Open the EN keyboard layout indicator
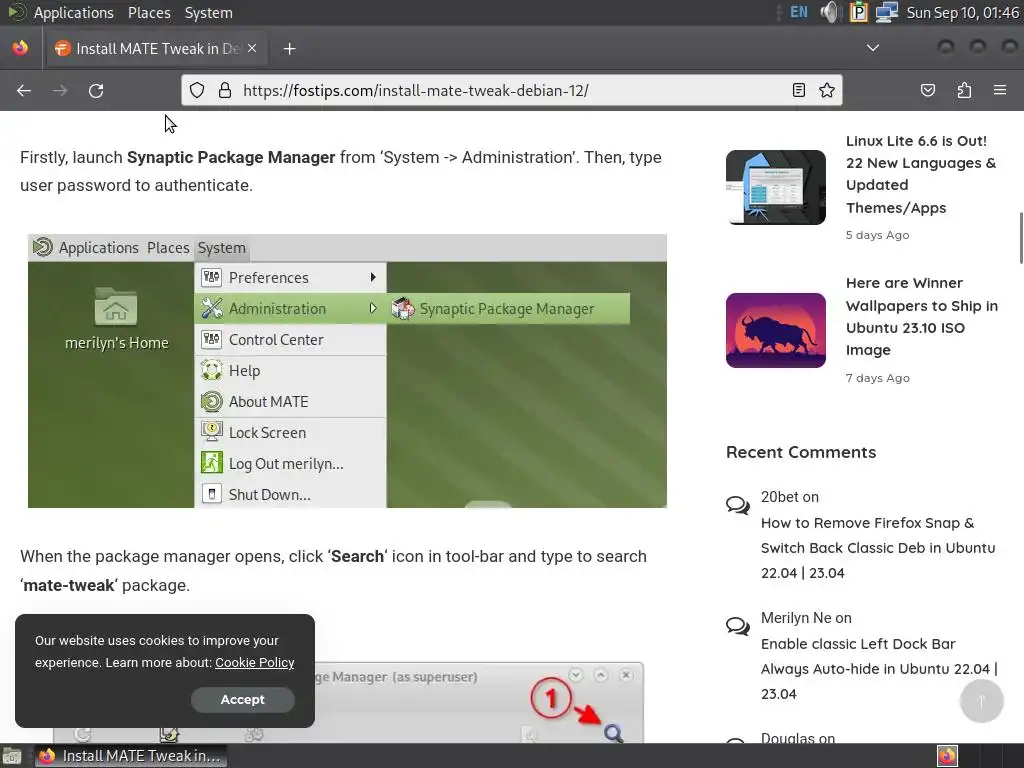Image resolution: width=1024 pixels, height=768 pixels. (x=799, y=12)
